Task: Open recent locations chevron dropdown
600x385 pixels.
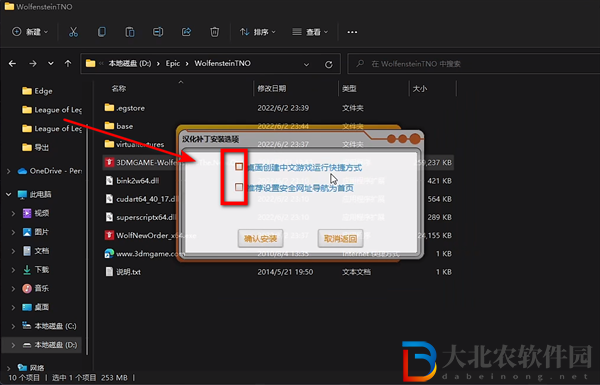Action: 51,64
